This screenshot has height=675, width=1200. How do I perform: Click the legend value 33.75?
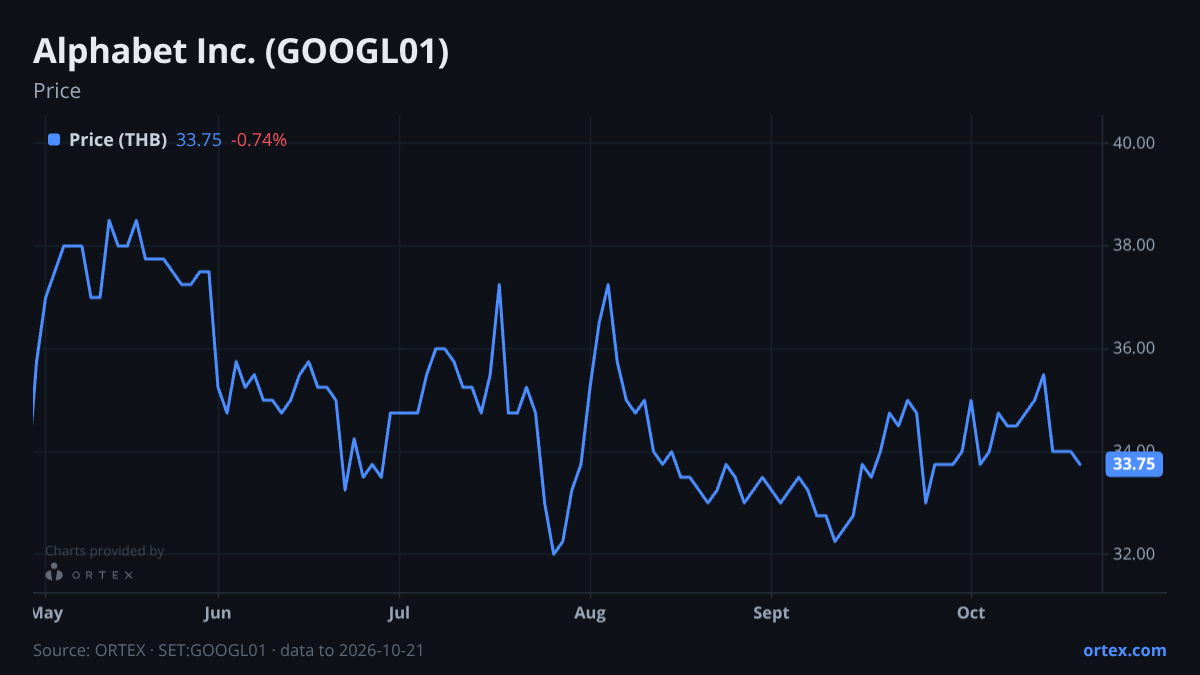[x=198, y=140]
